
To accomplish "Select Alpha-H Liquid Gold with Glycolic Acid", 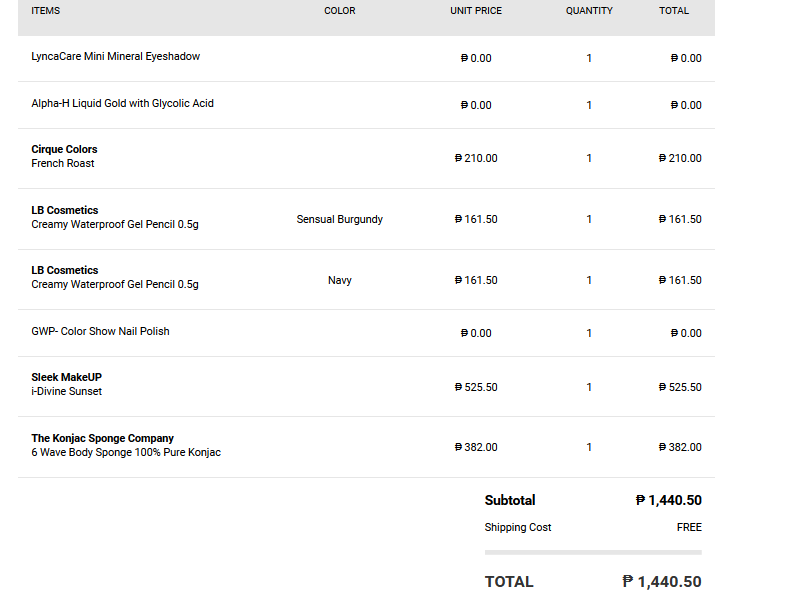I will pyautogui.click(x=122, y=103).
